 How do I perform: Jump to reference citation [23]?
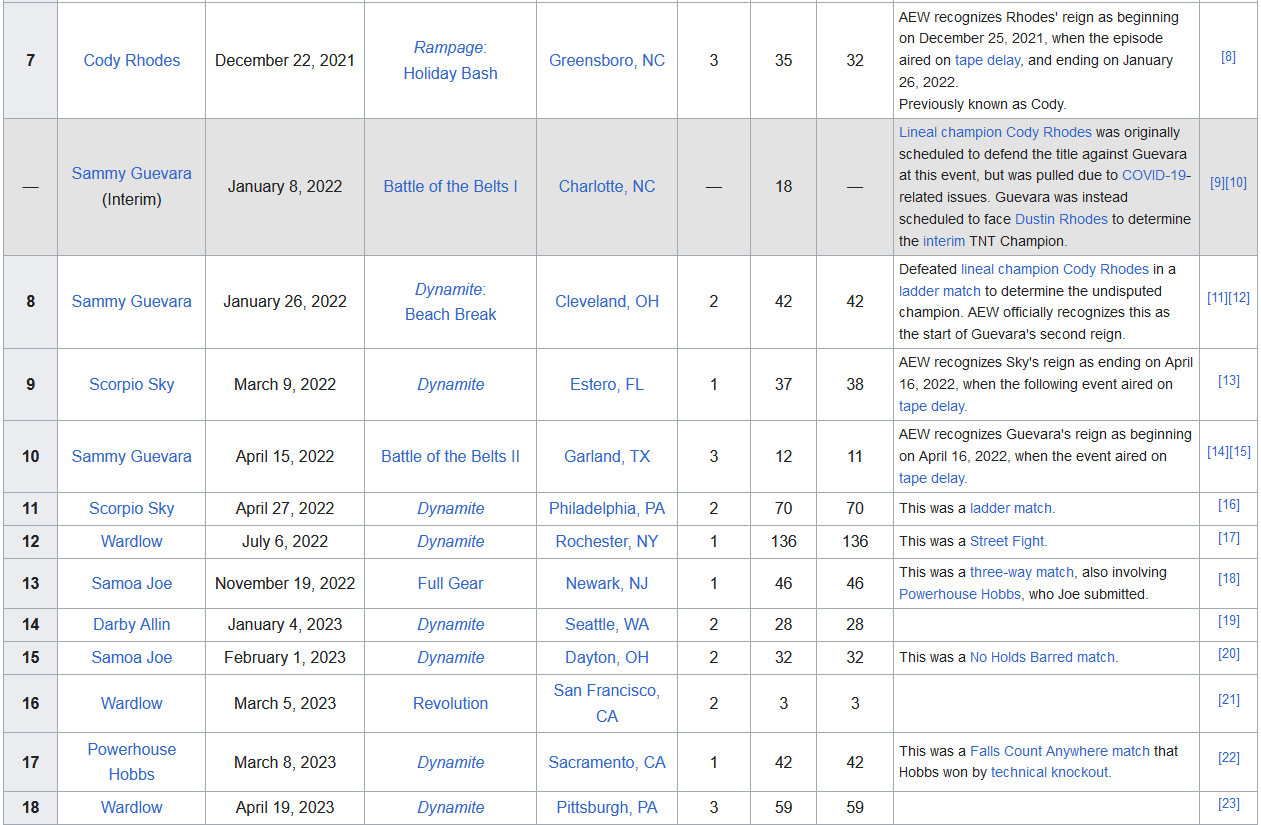coord(1228,804)
